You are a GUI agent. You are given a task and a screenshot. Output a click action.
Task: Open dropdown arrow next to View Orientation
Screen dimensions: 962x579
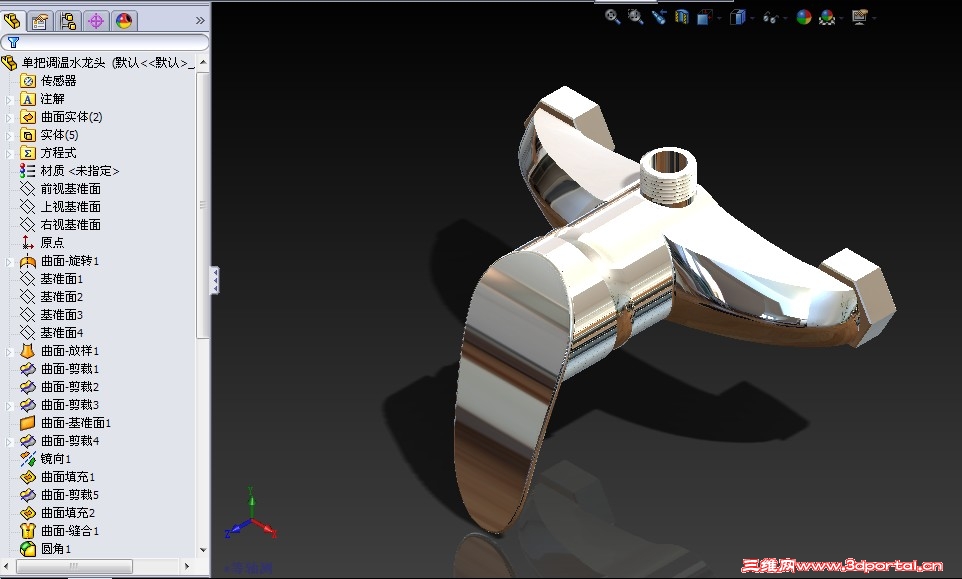pos(719,18)
